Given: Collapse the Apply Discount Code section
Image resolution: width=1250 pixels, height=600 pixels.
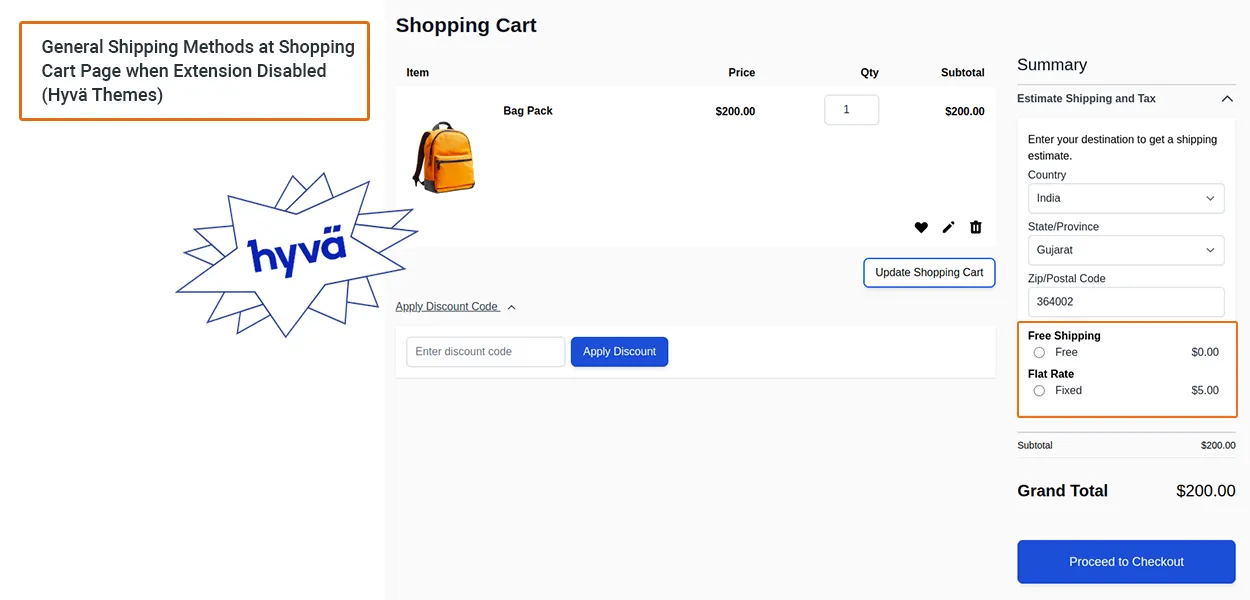Looking at the screenshot, I should [x=512, y=307].
